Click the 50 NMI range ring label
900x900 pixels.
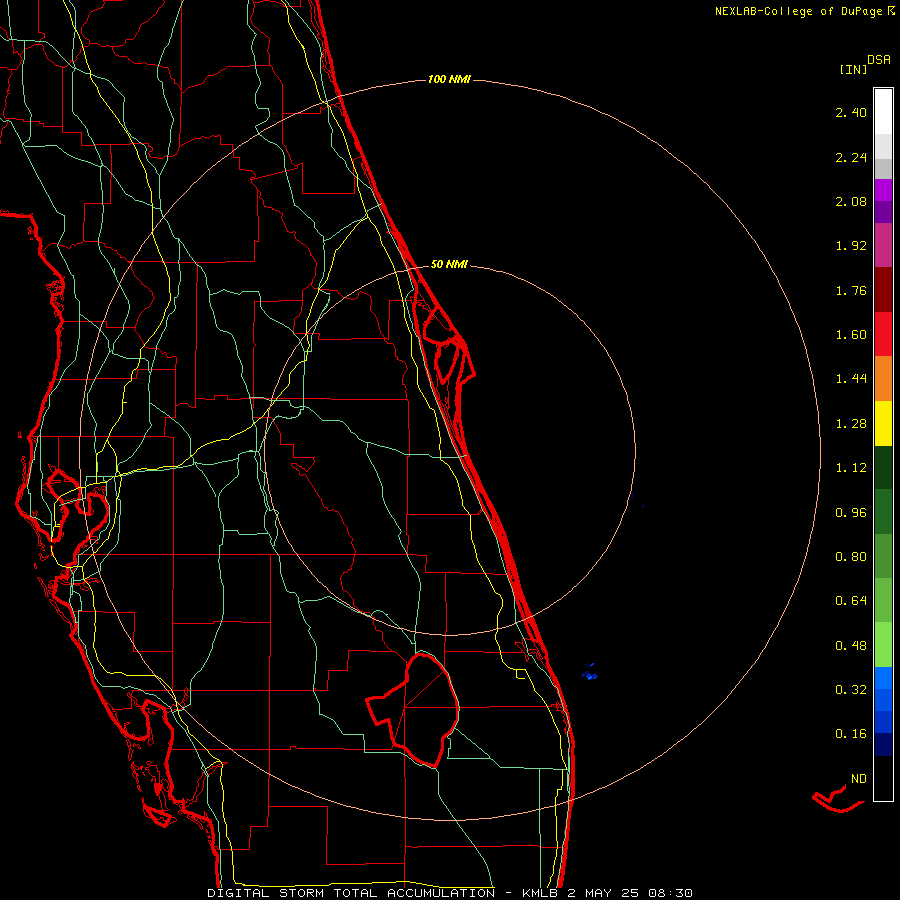(449, 264)
